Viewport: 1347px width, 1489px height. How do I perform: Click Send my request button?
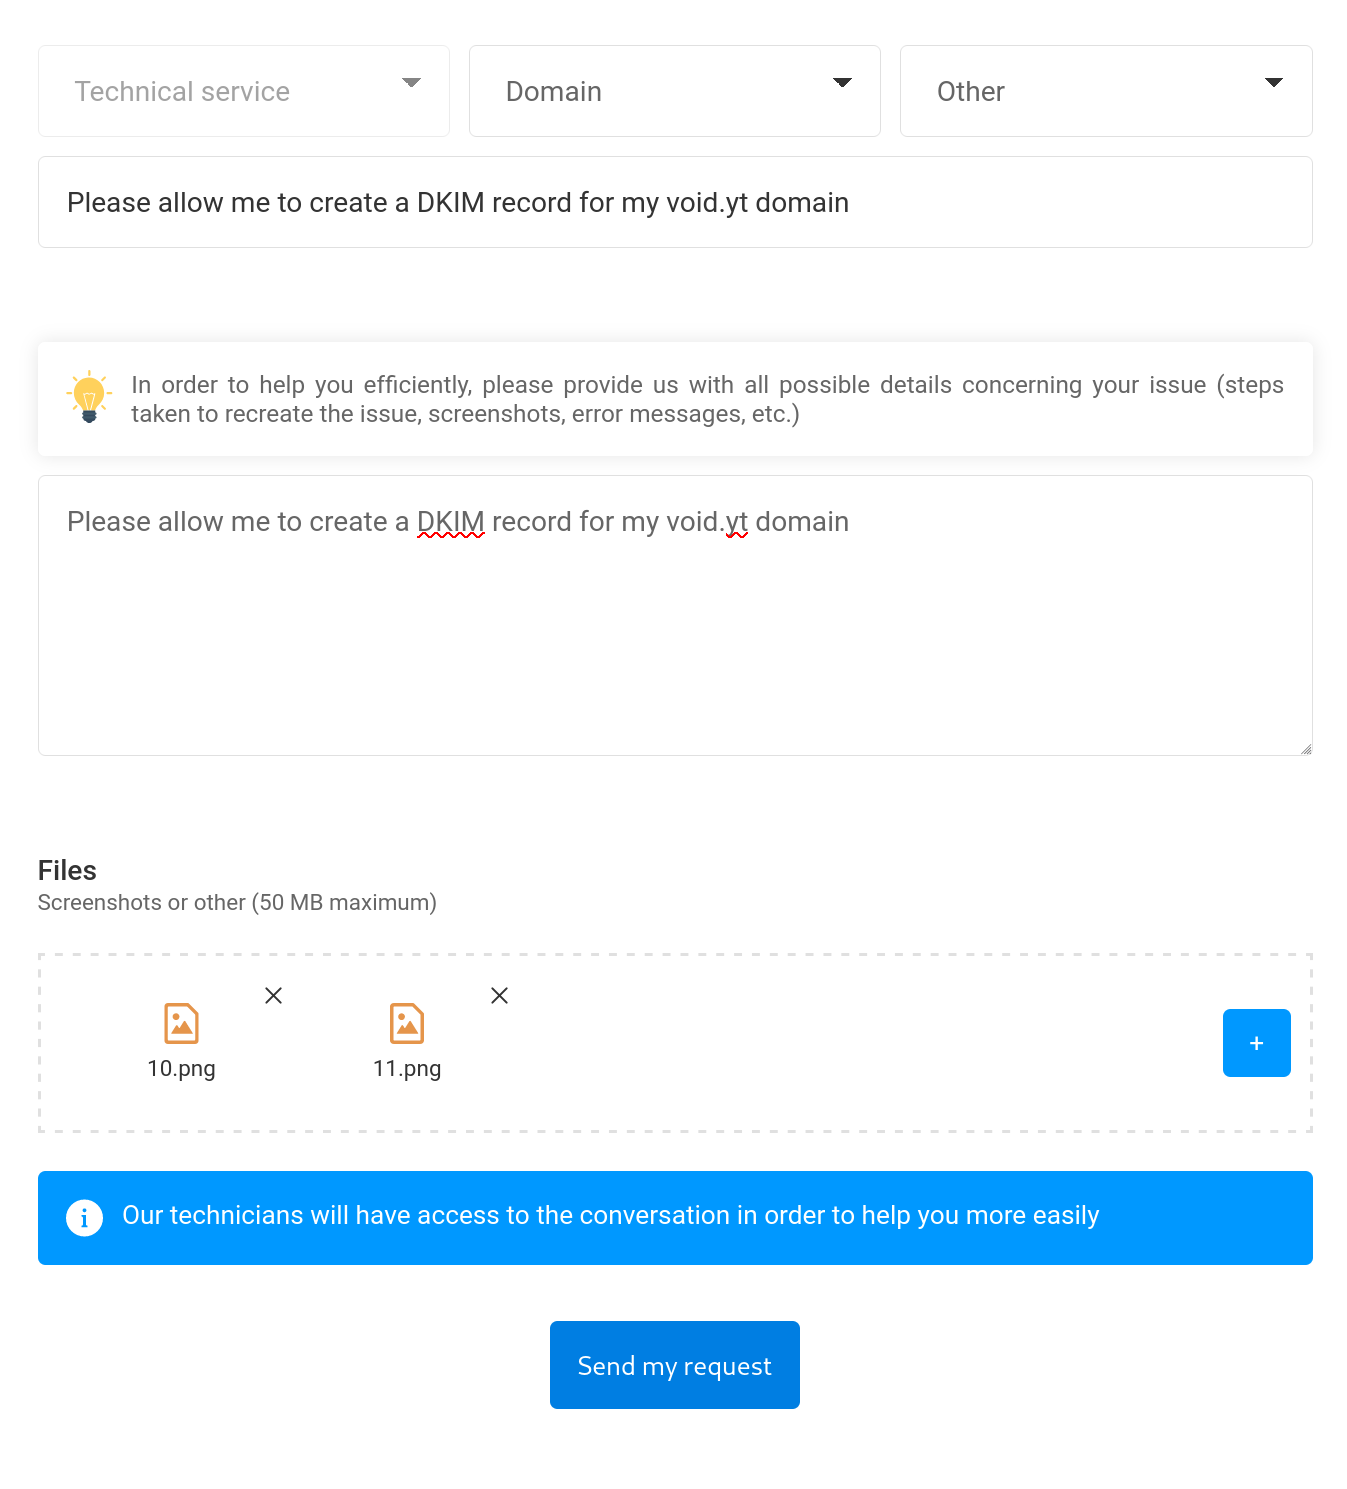click(x=675, y=1365)
